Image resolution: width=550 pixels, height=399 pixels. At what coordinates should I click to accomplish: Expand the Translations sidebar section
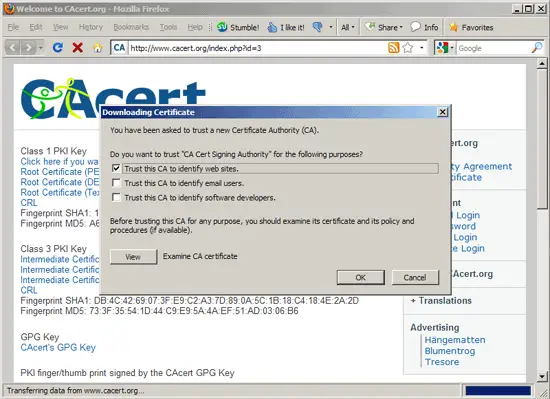coord(441,300)
